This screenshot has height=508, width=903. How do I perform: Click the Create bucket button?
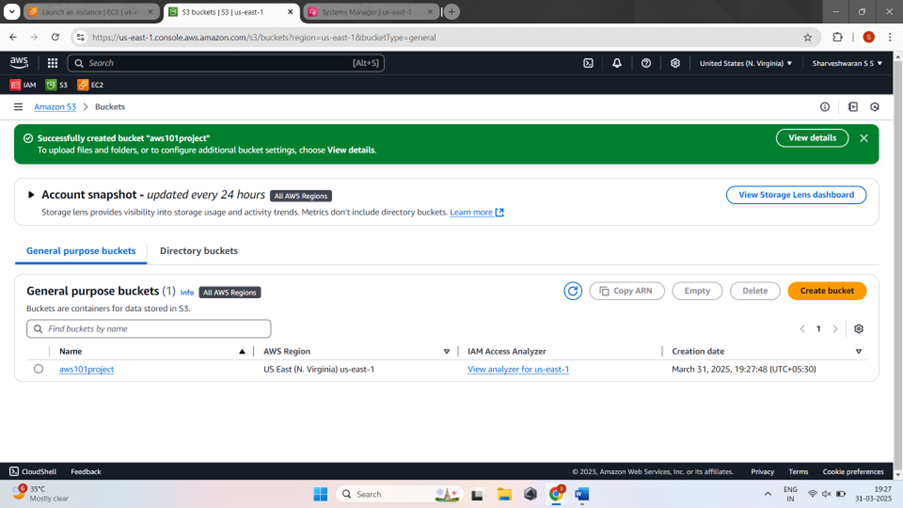pyautogui.click(x=827, y=291)
